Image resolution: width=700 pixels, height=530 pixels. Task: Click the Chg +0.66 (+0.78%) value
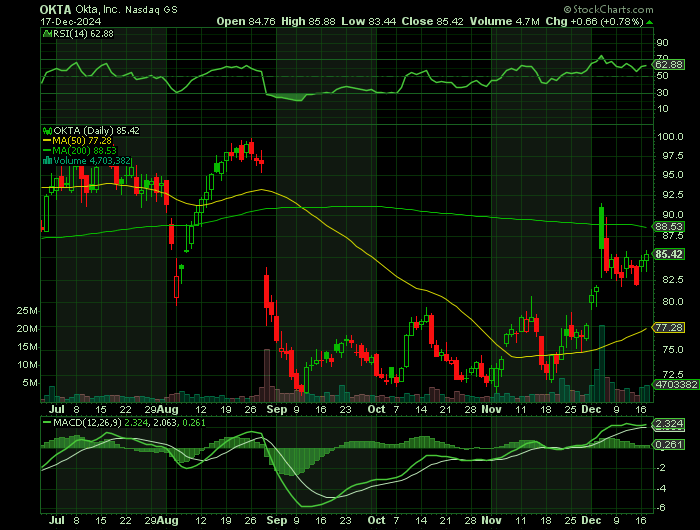[x=594, y=21]
